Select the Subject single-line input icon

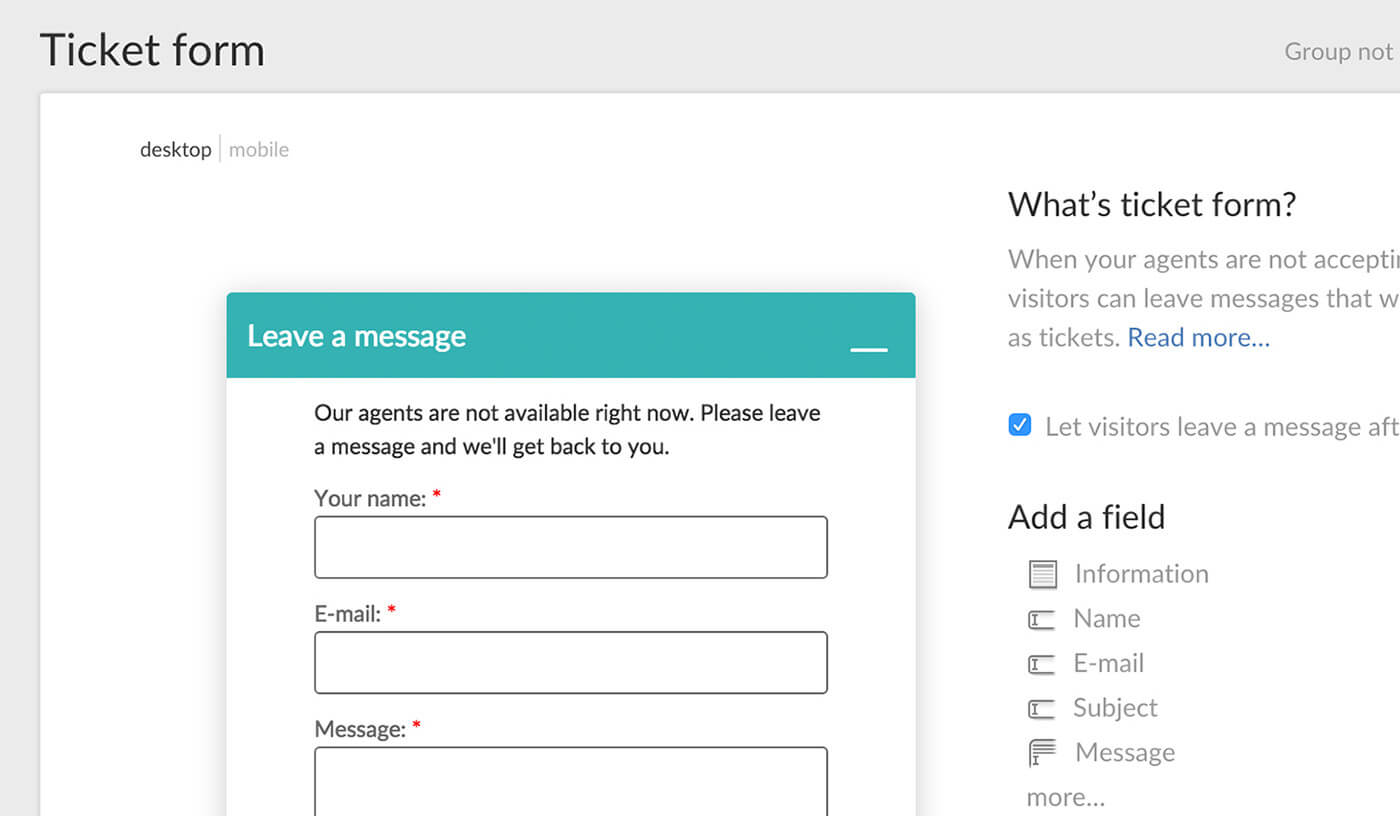coord(1043,708)
